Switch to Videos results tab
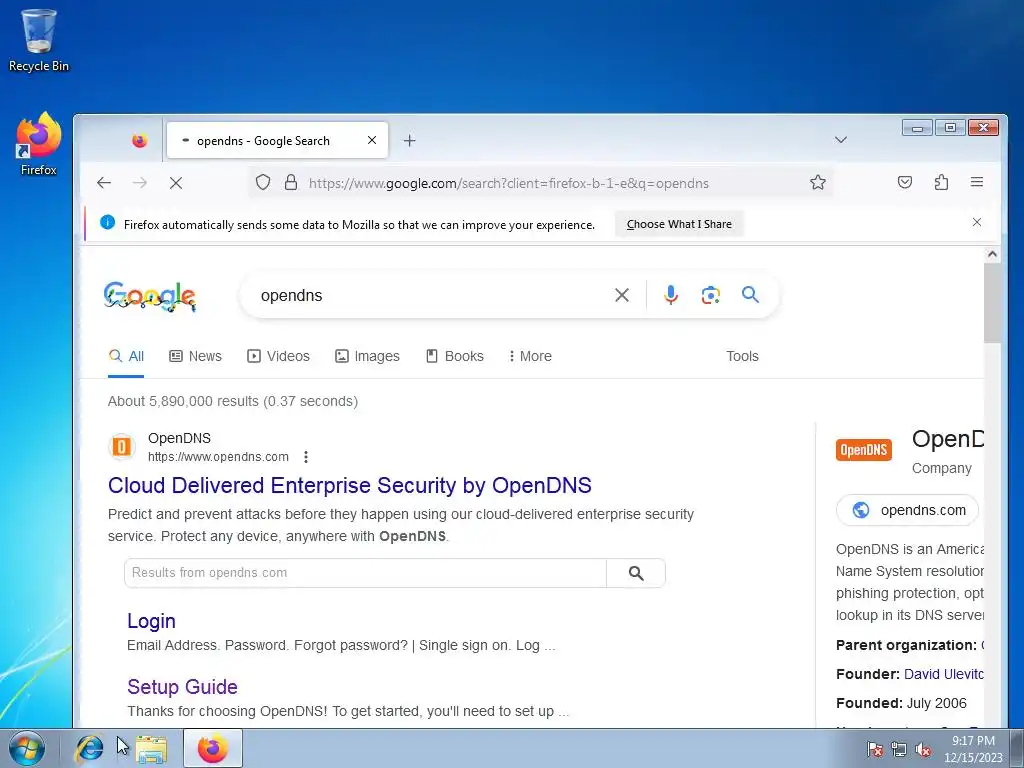1024x768 pixels. coord(278,356)
